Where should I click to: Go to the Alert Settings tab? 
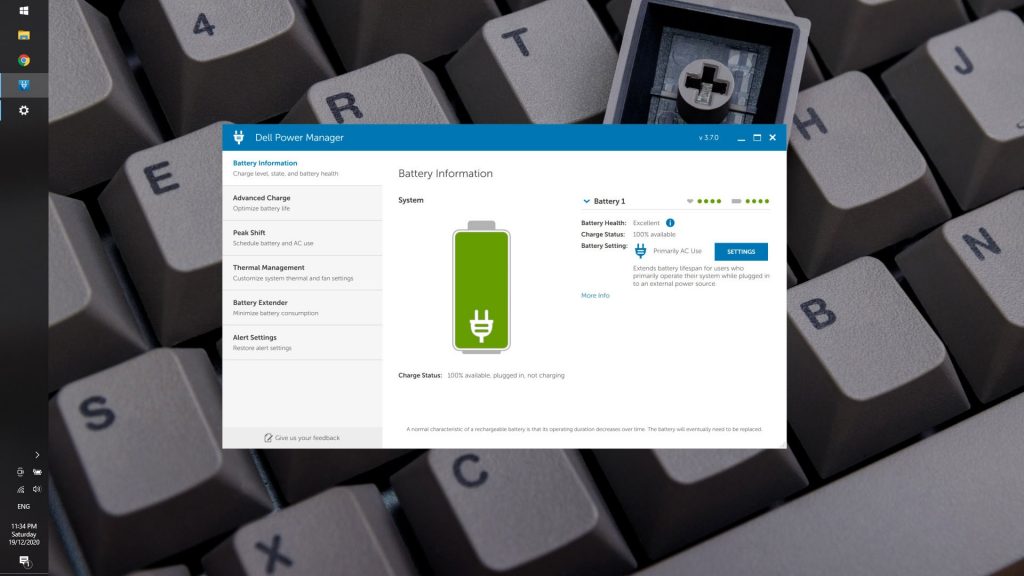click(302, 342)
